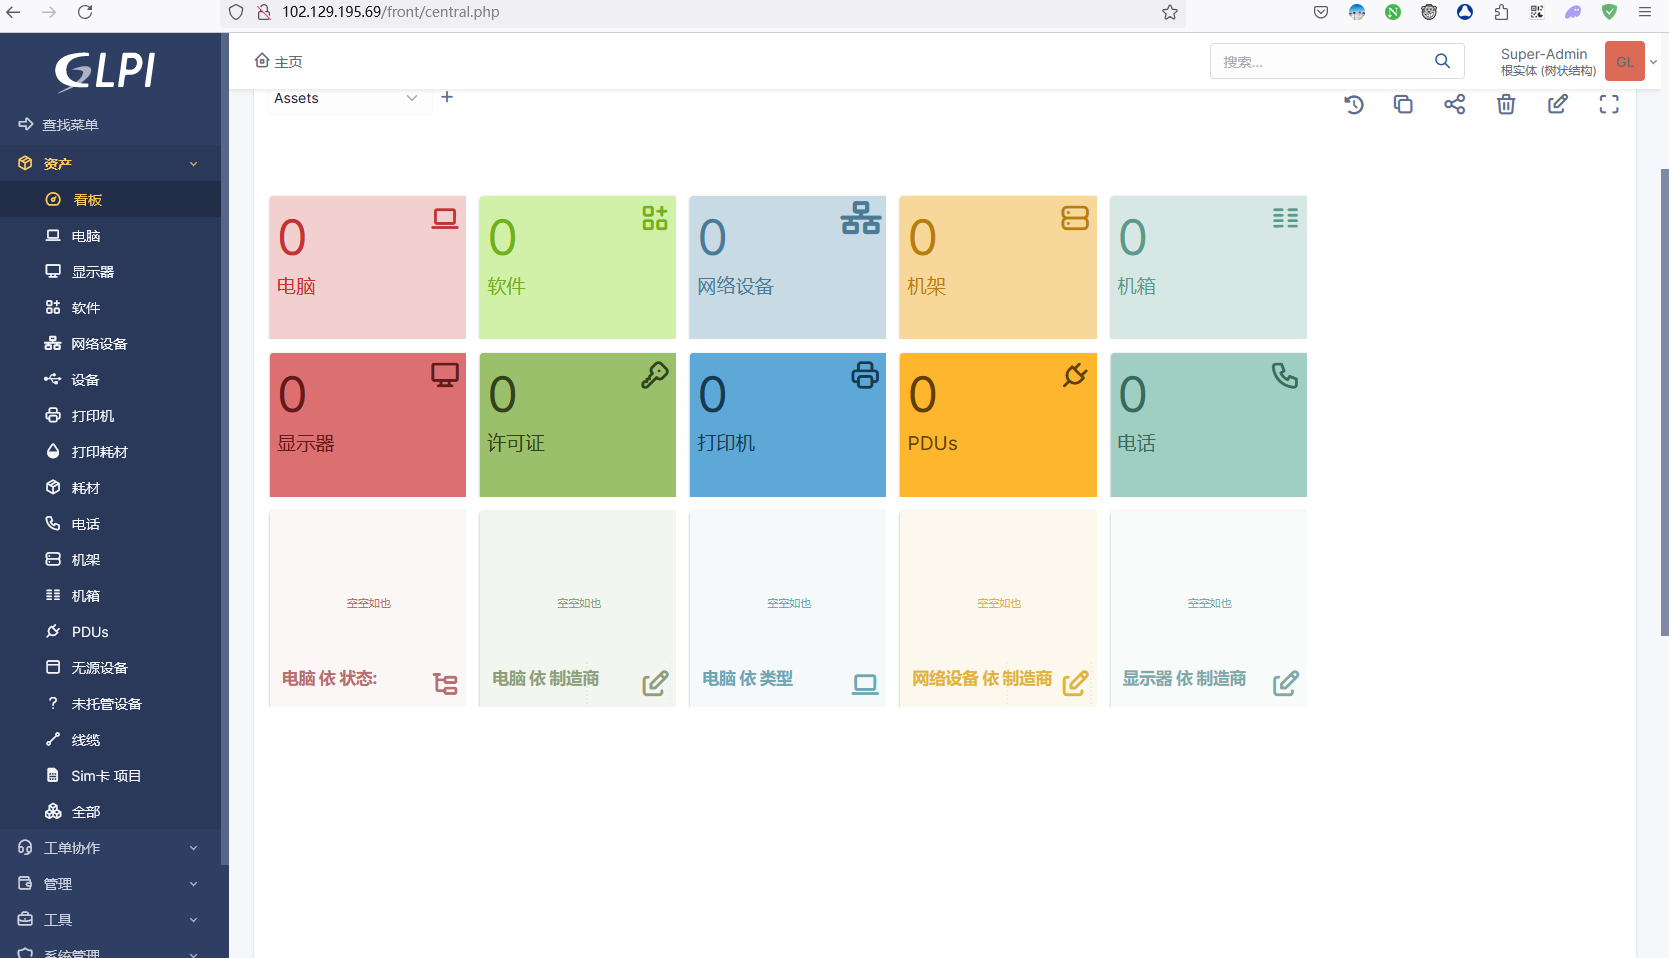Click the delete dashboard trash icon
Viewport: 1669px width, 958px height.
pos(1506,104)
